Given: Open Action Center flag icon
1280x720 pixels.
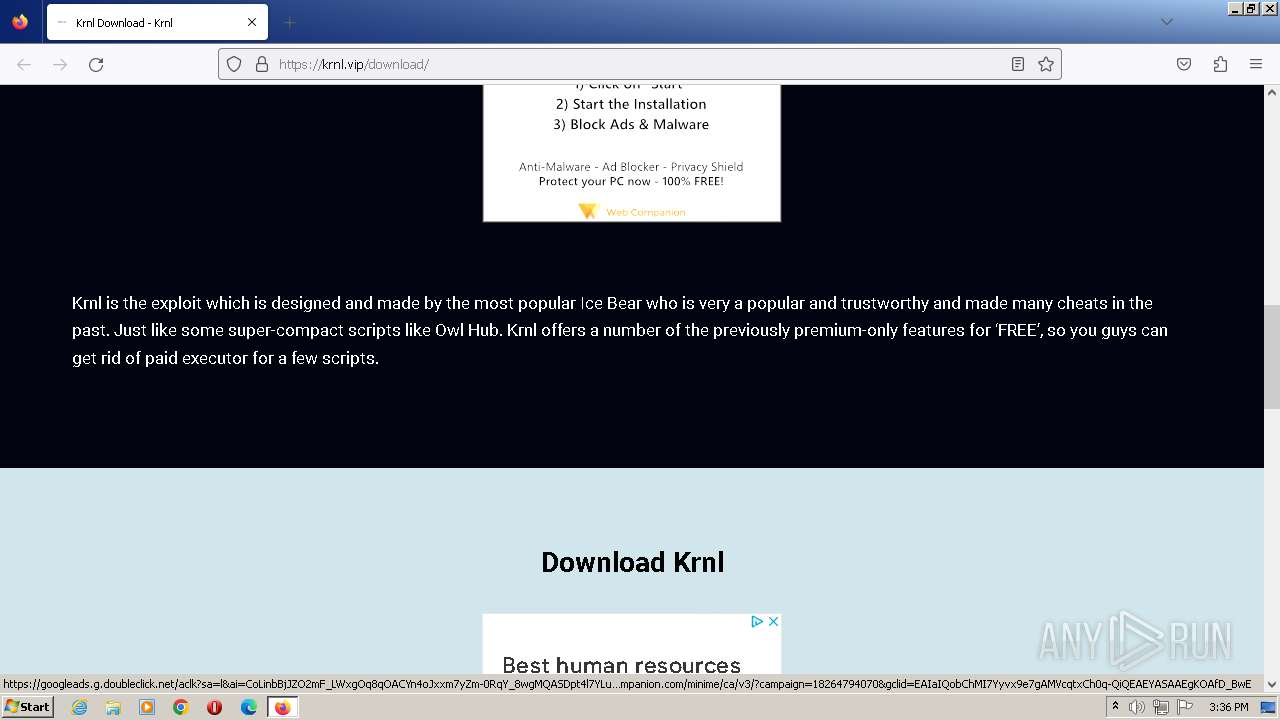Looking at the screenshot, I should (1184, 707).
